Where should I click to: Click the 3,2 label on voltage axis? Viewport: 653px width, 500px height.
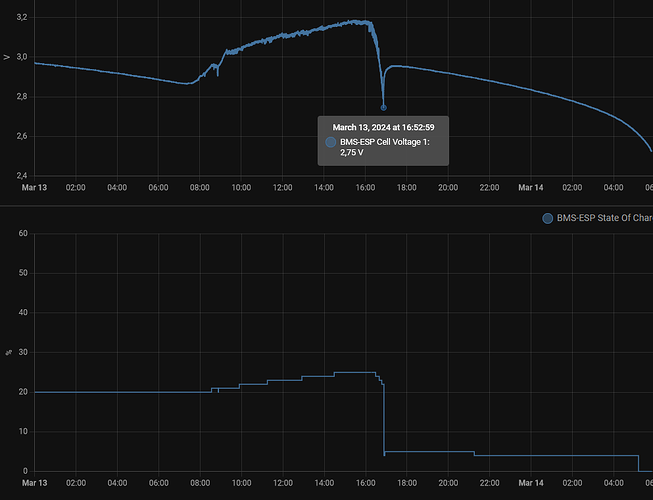[x=22, y=17]
